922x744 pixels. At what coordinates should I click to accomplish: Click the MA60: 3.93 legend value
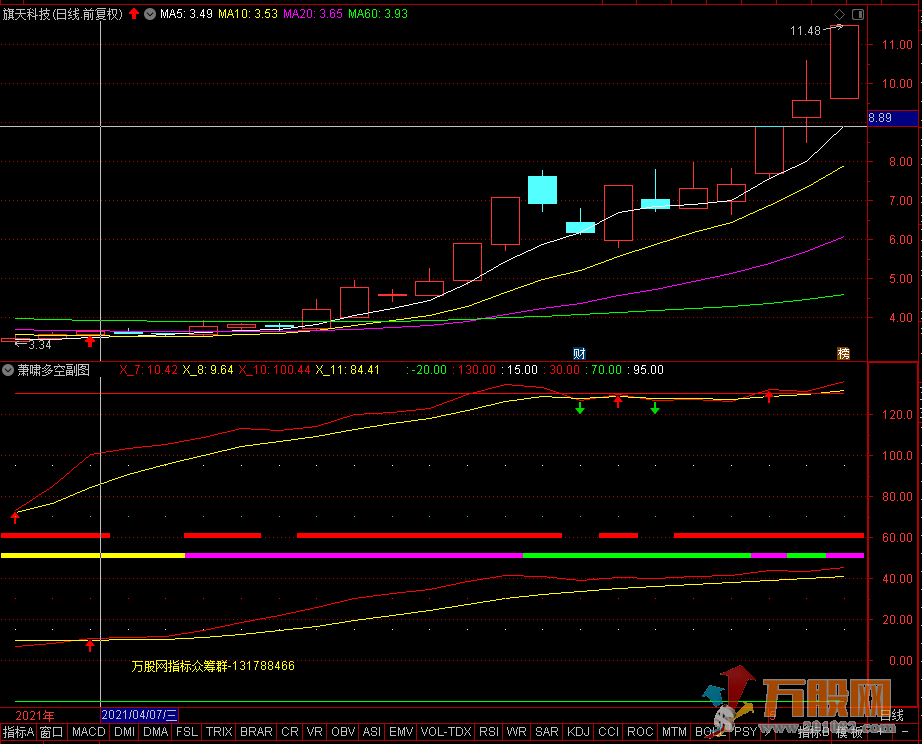click(x=378, y=14)
